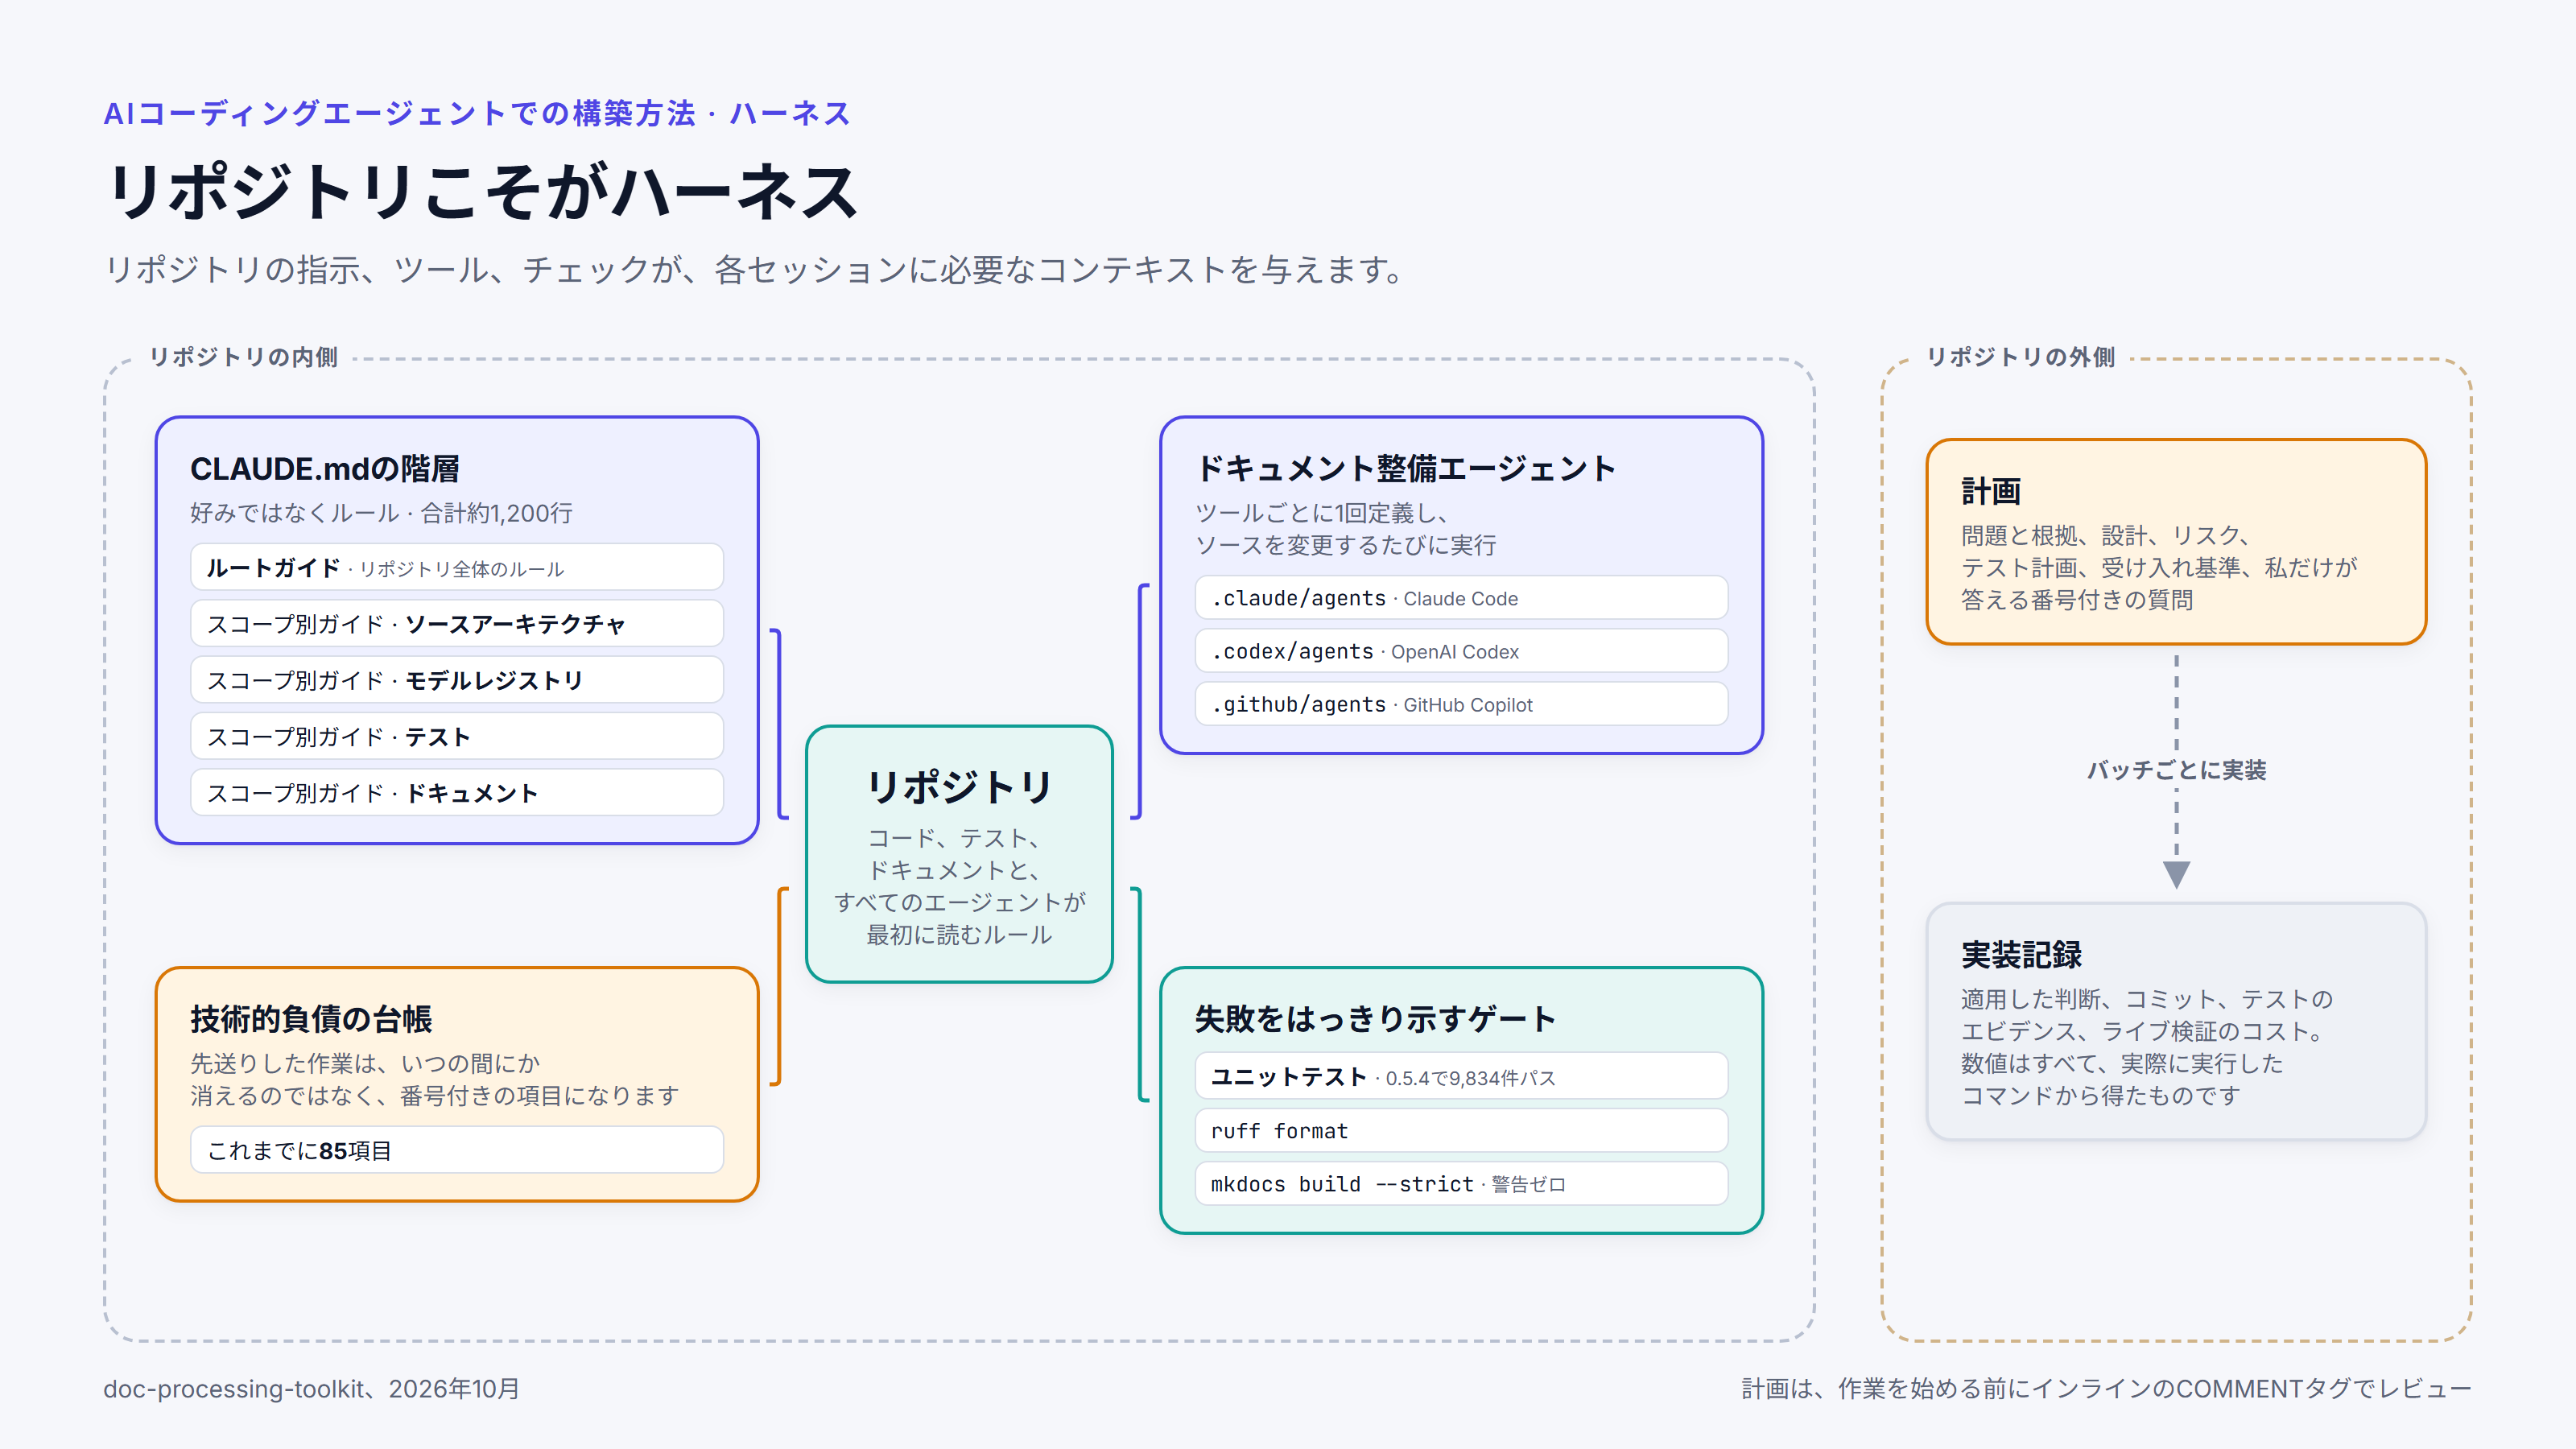The width and height of the screenshot is (2576, 1449).
Task: Click the ツールごとに1回定義し description
Action: [x=1346, y=529]
